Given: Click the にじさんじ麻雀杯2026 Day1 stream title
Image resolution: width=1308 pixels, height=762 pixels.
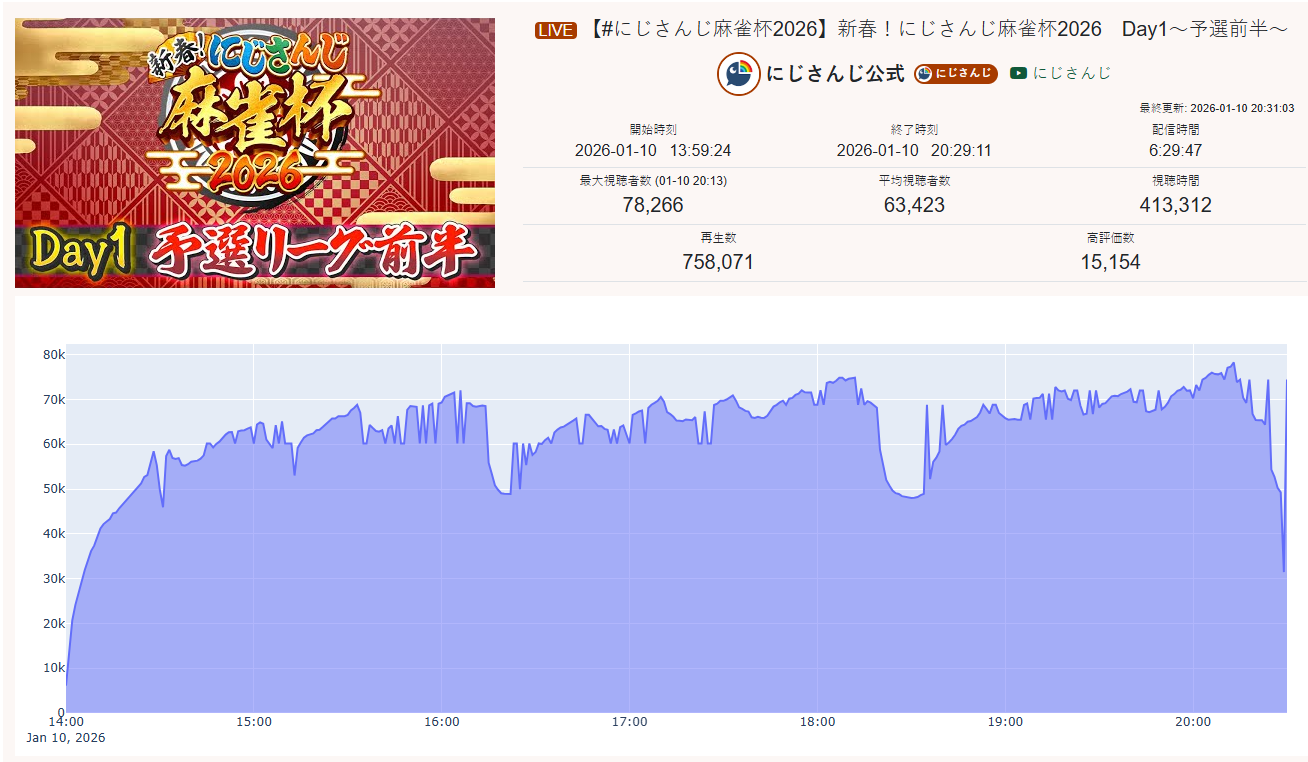Looking at the screenshot, I should click(937, 29).
